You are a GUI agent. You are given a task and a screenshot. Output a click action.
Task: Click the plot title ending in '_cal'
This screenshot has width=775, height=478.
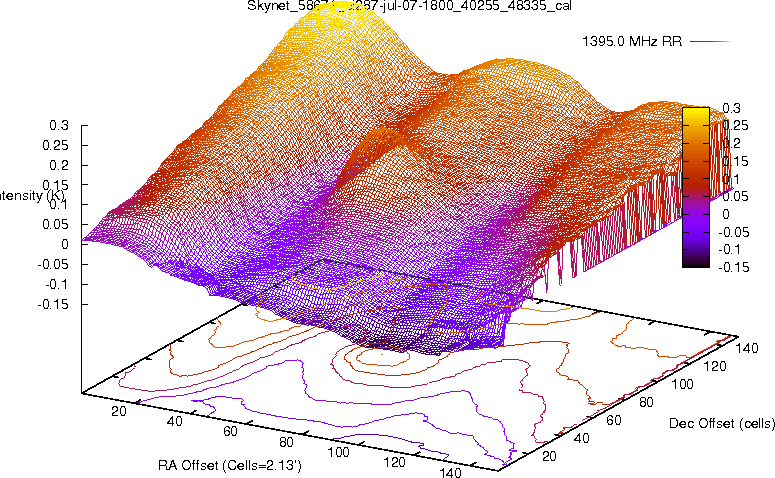point(409,6)
